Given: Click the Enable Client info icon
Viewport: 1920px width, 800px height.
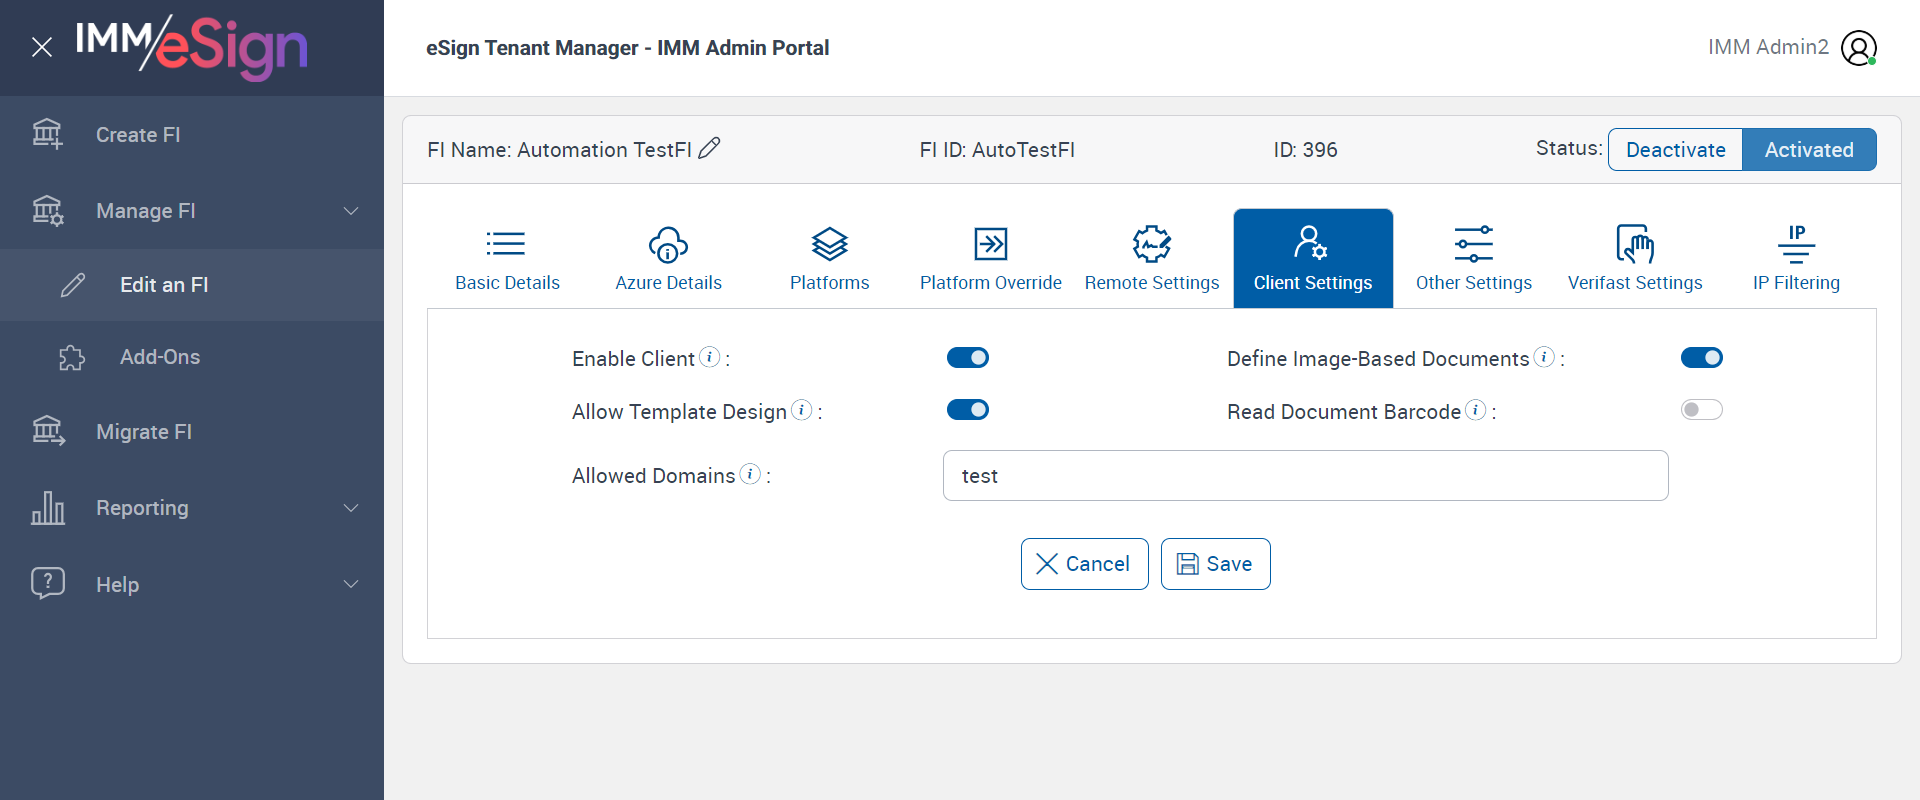Looking at the screenshot, I should 709,357.
